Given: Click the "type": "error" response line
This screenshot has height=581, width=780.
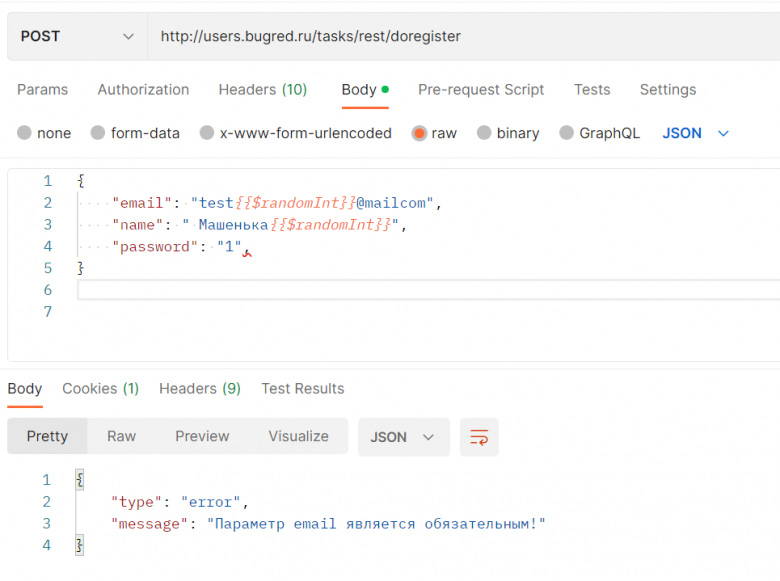Looking at the screenshot, I should pyautogui.click(x=180, y=502).
